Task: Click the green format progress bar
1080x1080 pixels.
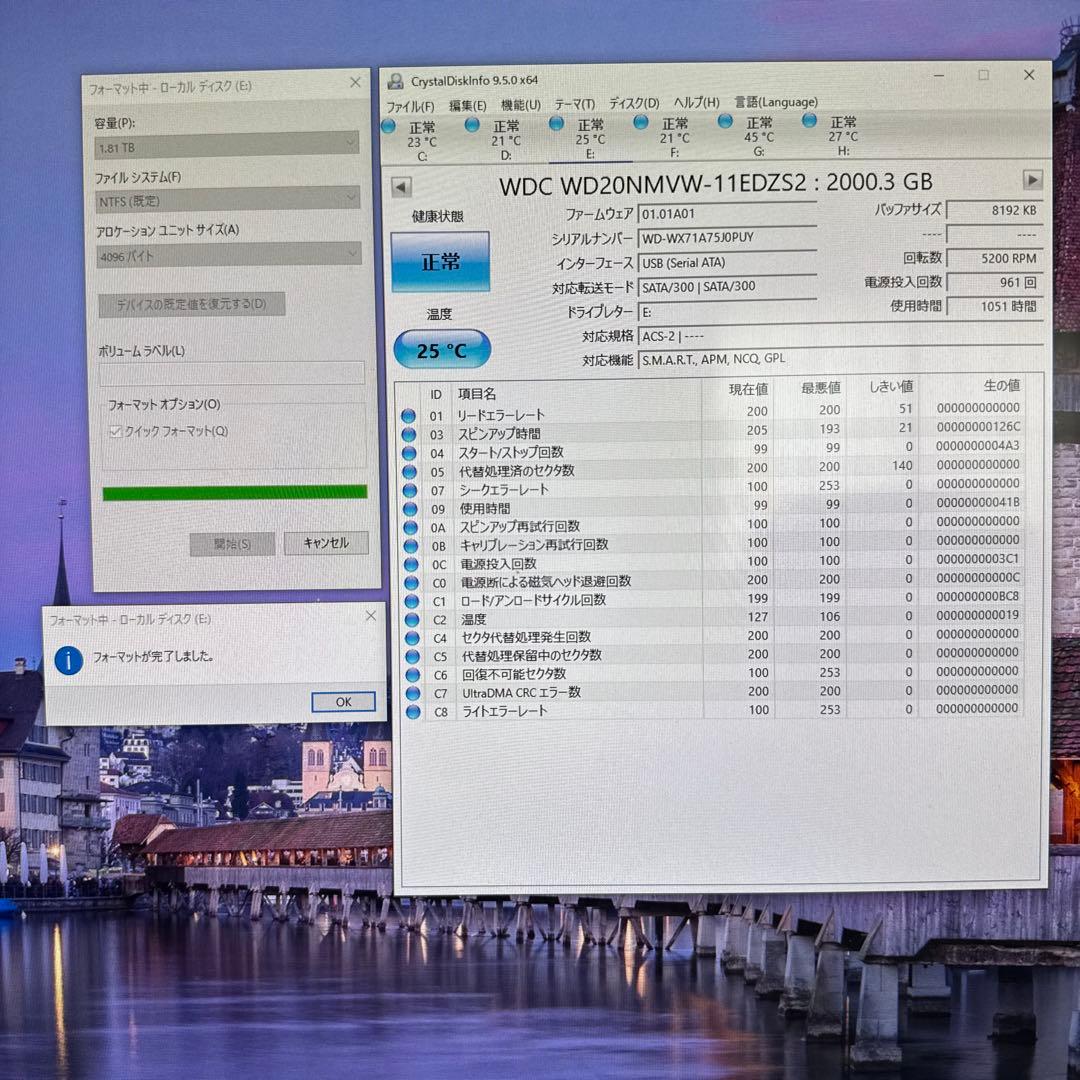Action: pyautogui.click(x=235, y=492)
